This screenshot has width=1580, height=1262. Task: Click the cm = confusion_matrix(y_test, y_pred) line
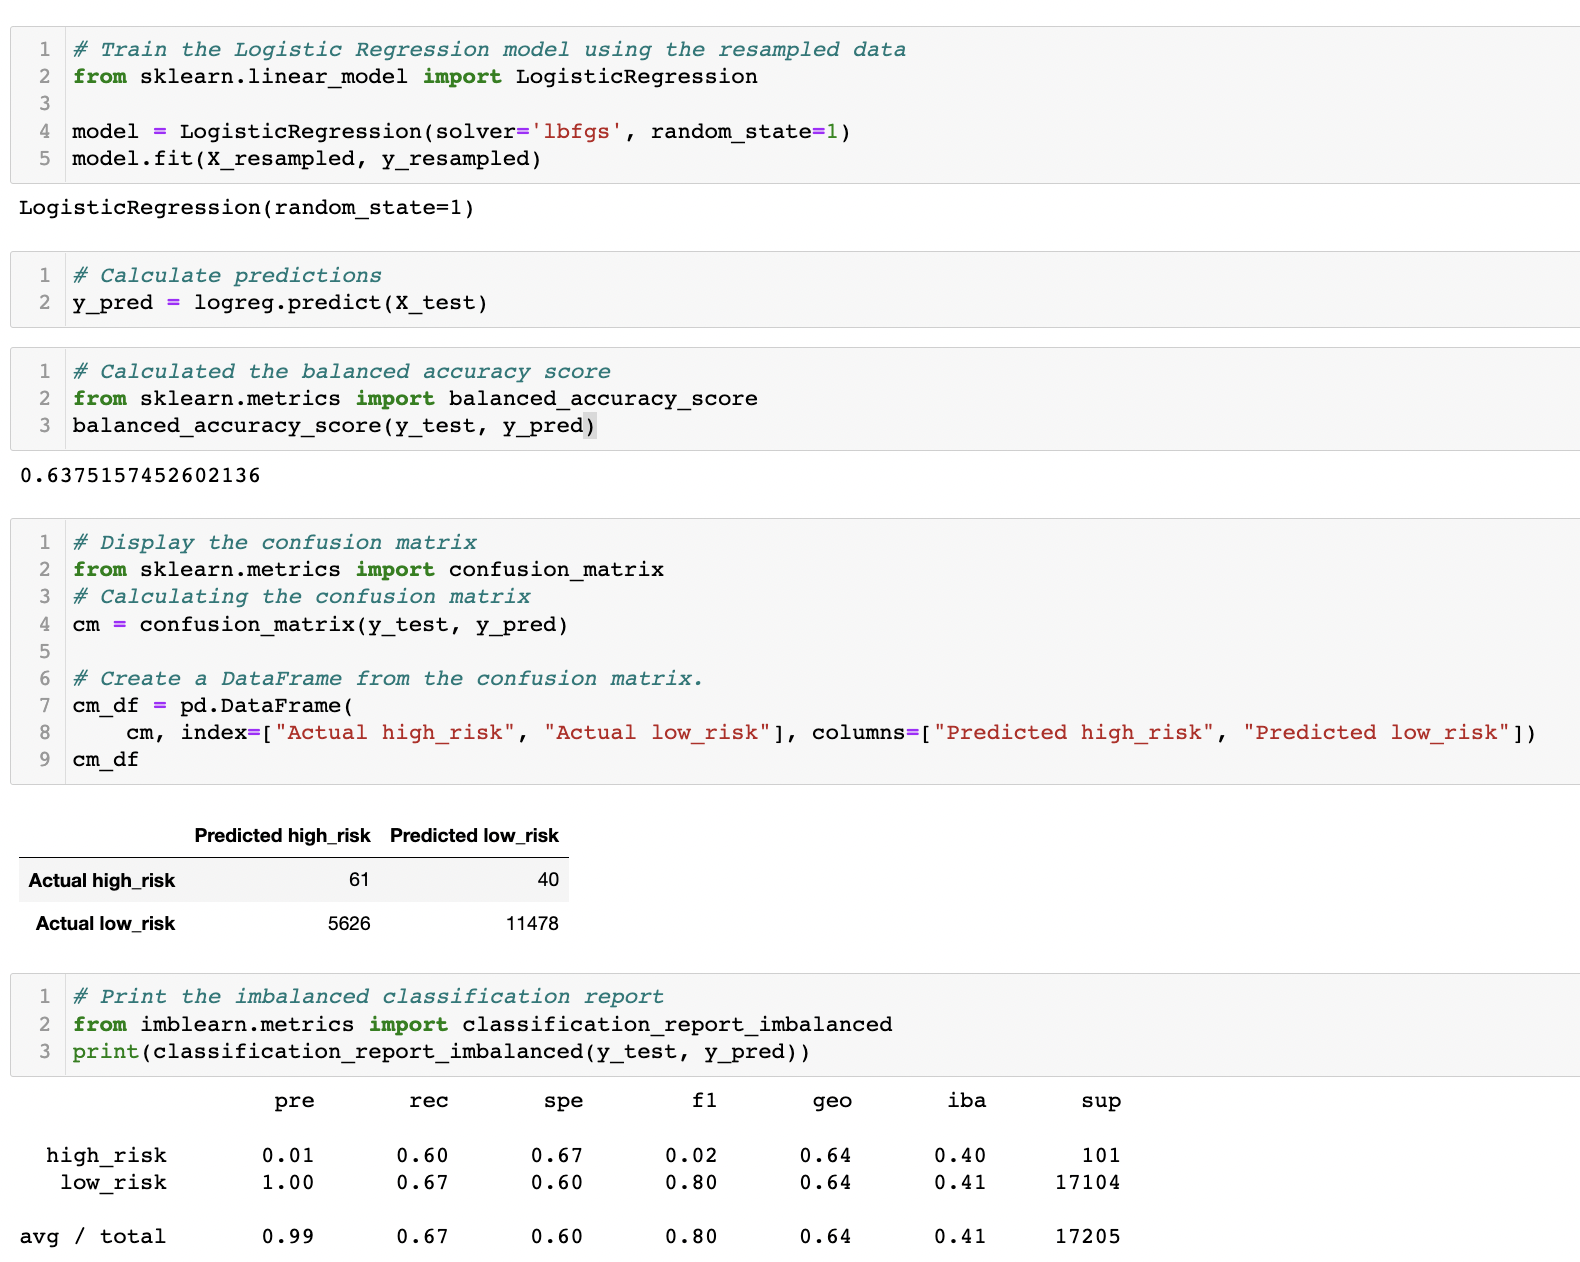pyautogui.click(x=320, y=625)
